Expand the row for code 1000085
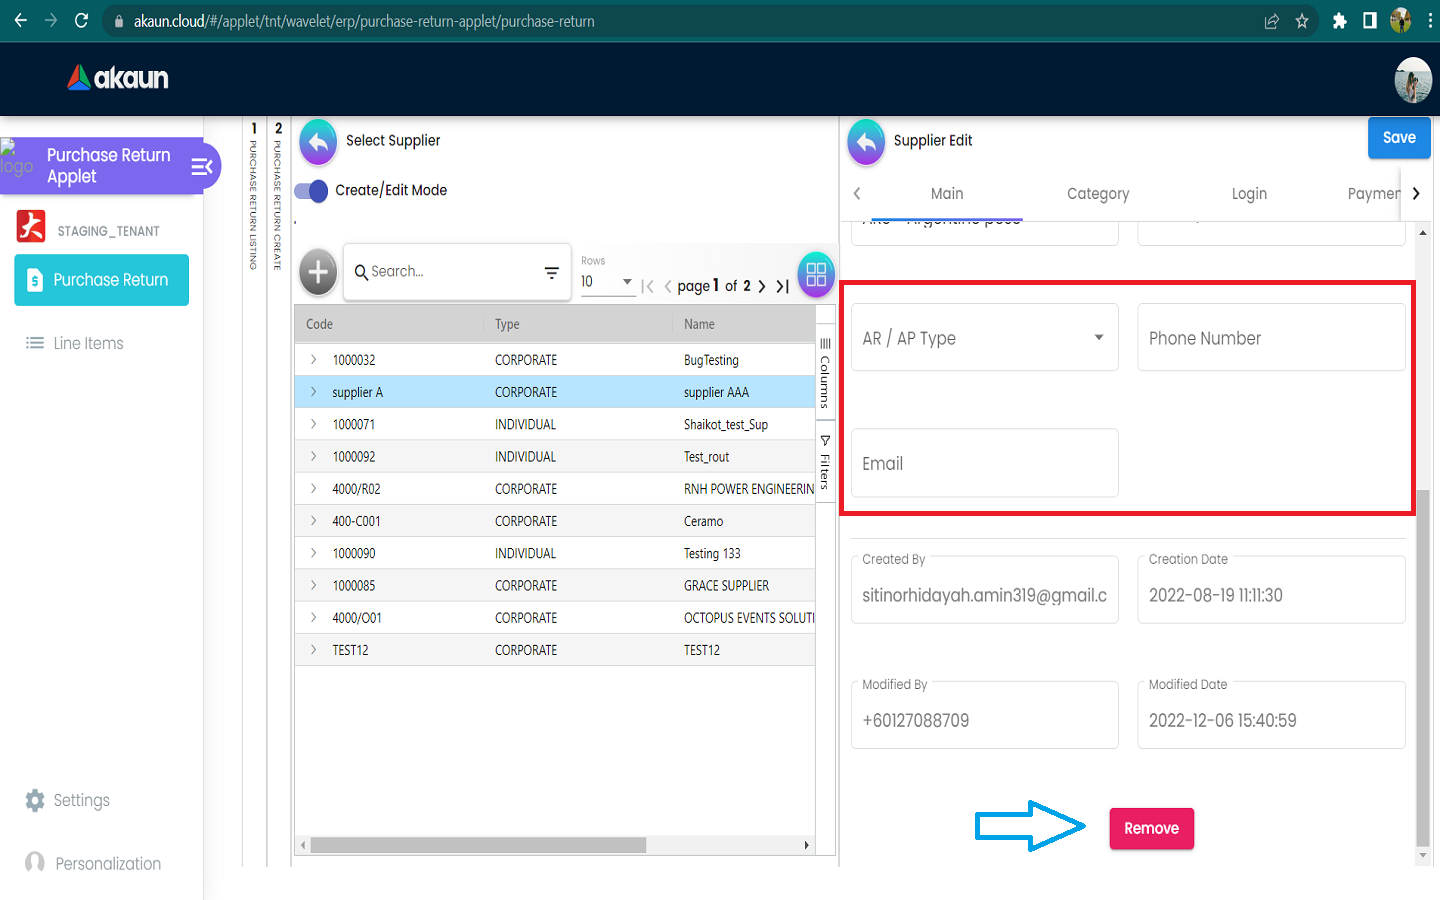Viewport: 1440px width, 900px height. click(313, 585)
